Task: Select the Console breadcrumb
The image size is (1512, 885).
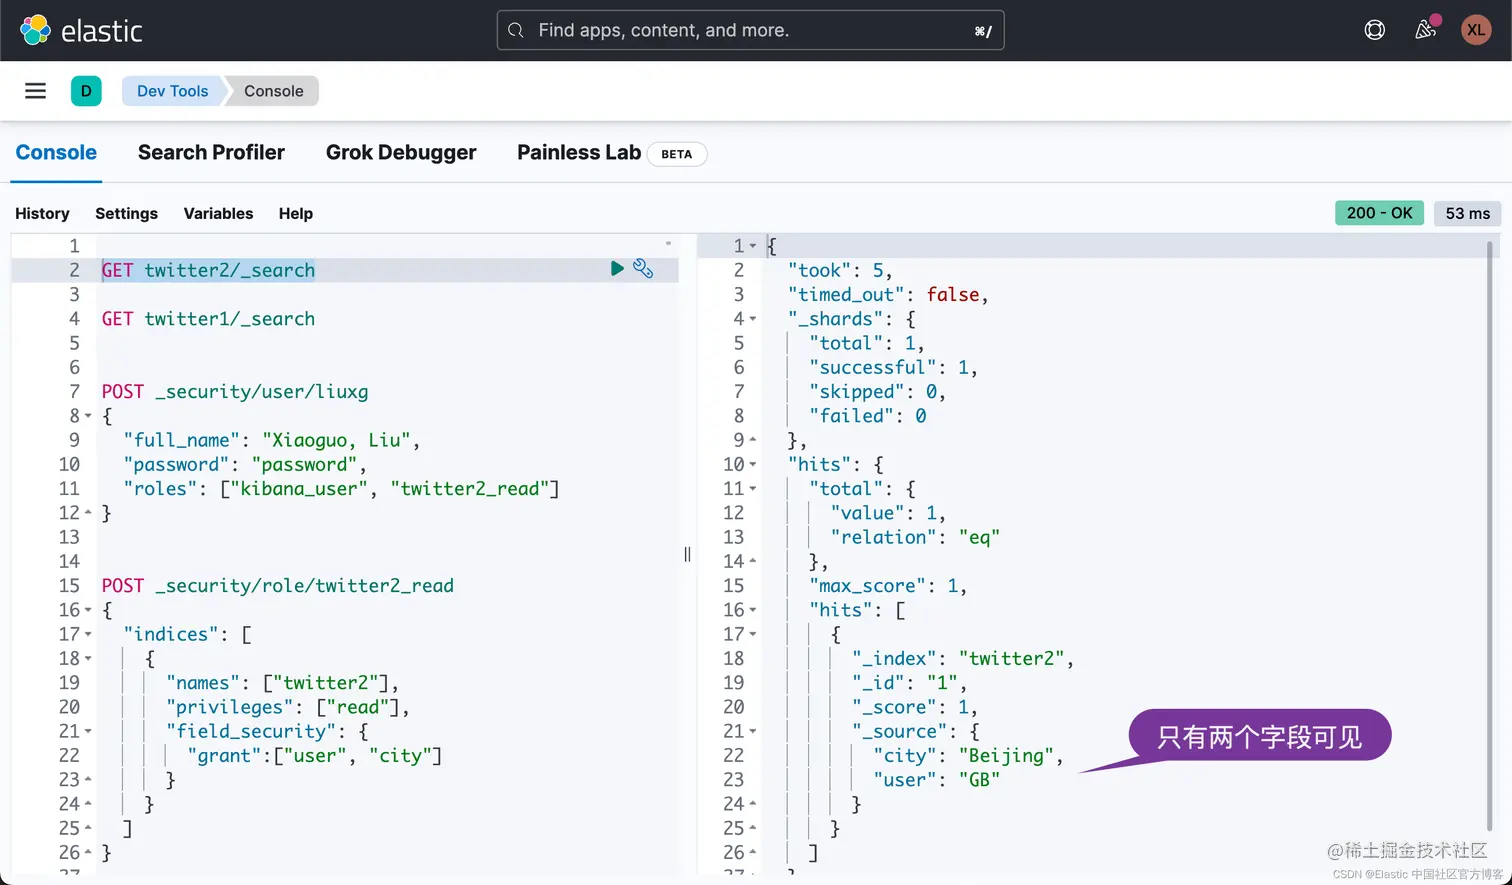Action: pos(273,91)
